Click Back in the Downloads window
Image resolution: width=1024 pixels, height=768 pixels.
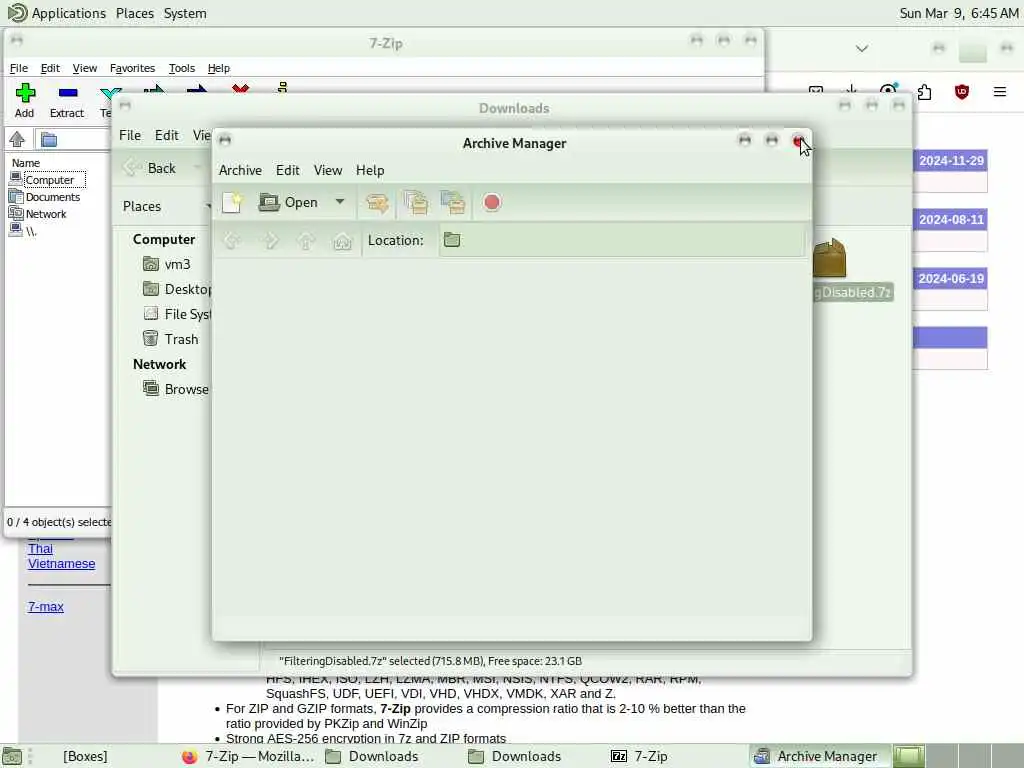(x=150, y=168)
